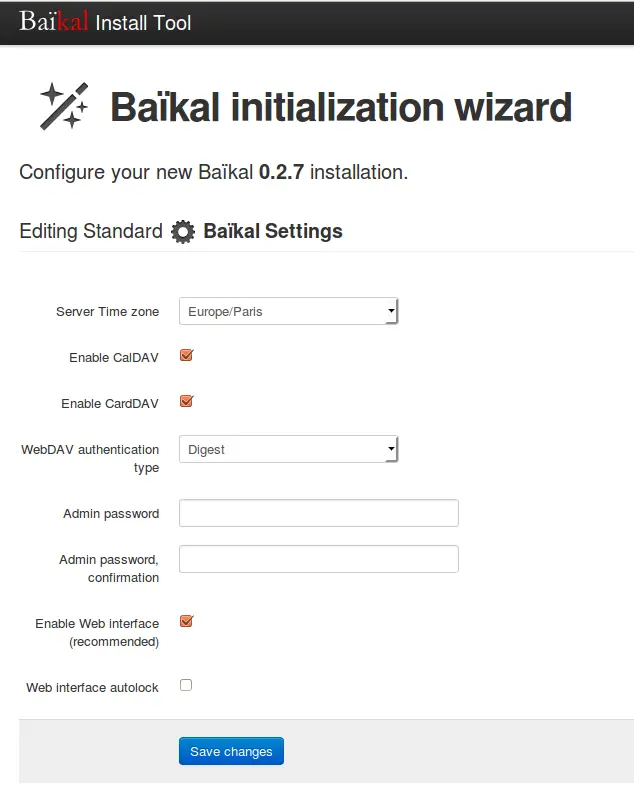
Task: Click the Save changes button
Action: 231,751
